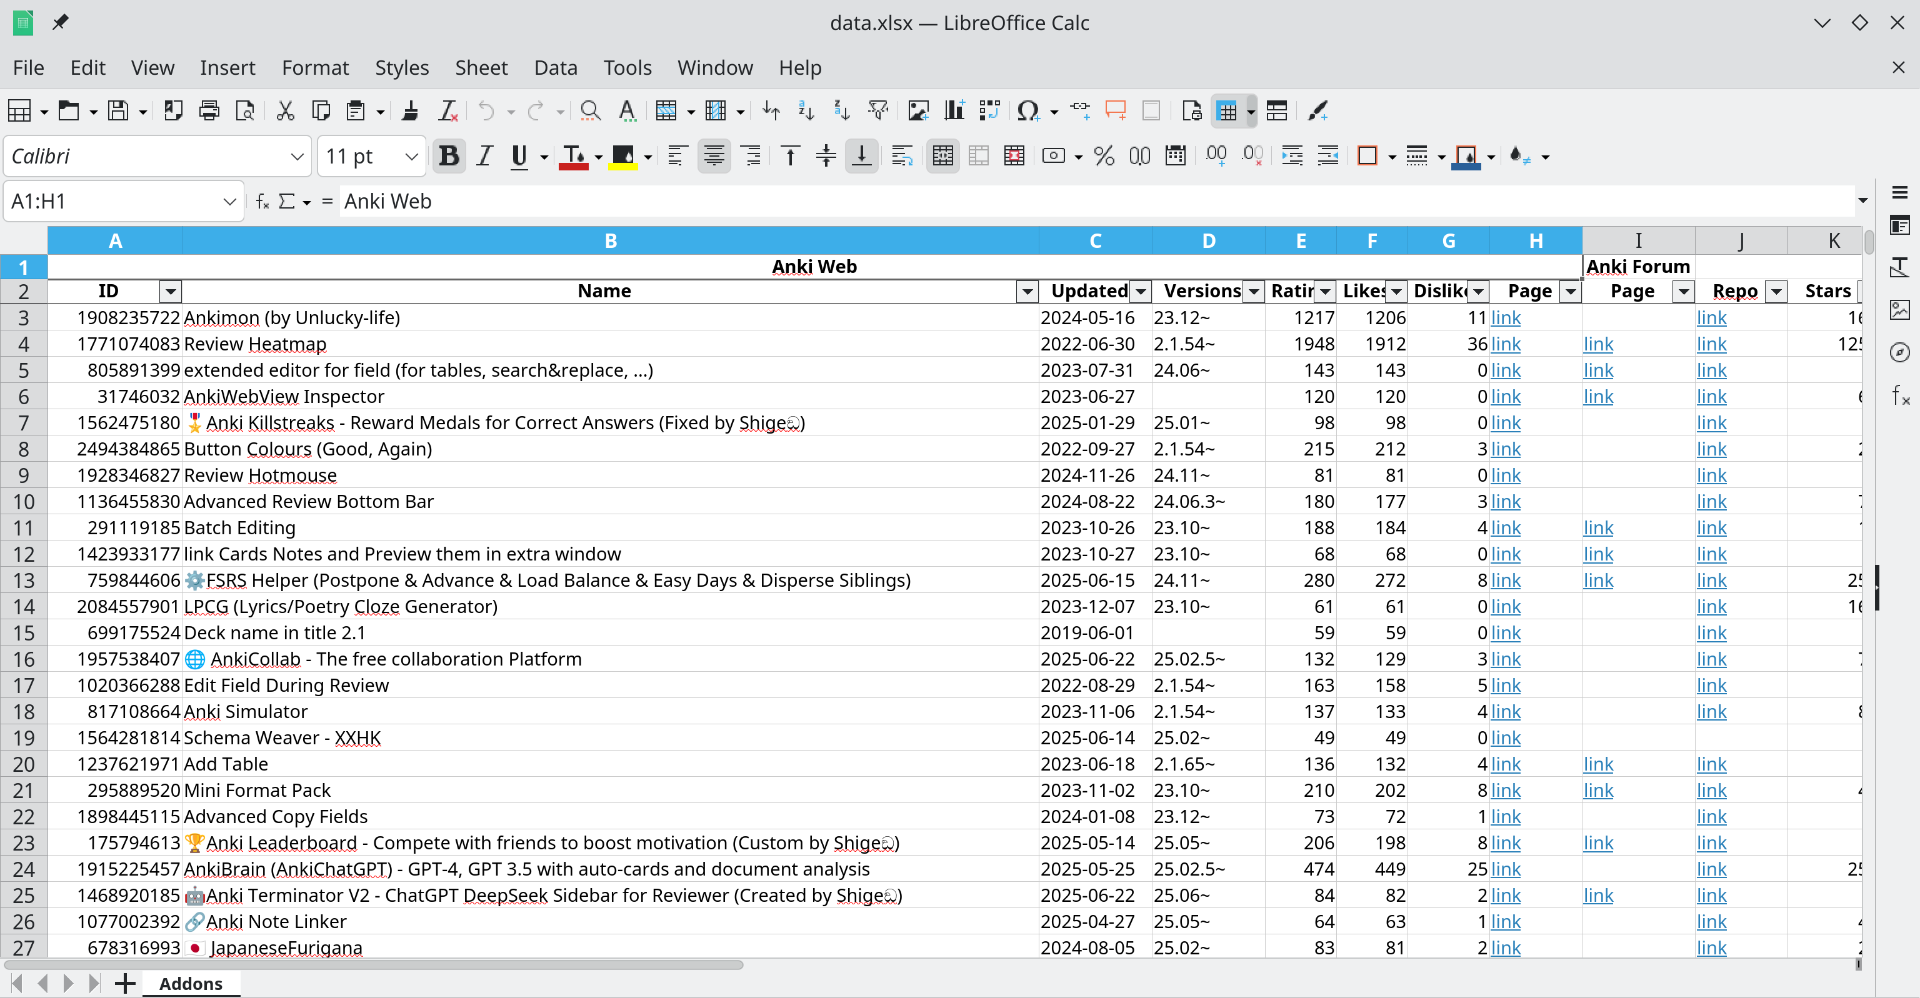
Task: Click Page link for Review Heatmap row
Action: point(1505,344)
